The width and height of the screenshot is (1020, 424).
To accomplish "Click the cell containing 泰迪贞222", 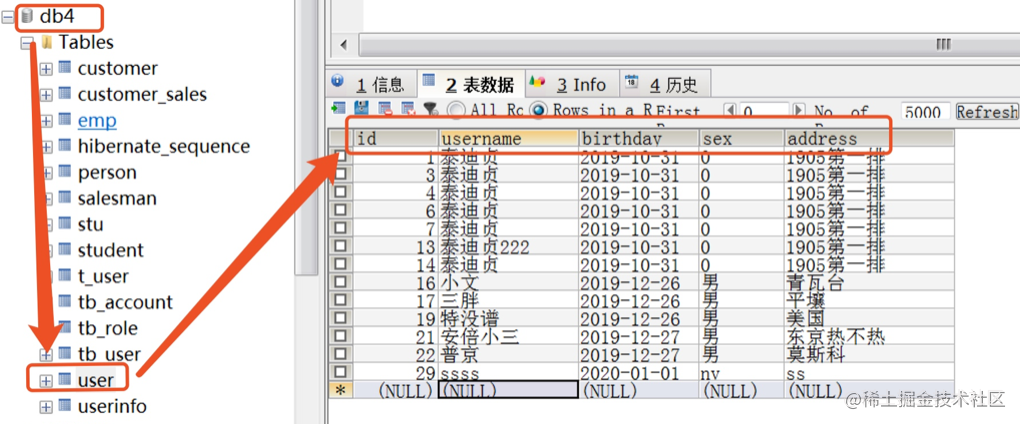I will pyautogui.click(x=509, y=247).
